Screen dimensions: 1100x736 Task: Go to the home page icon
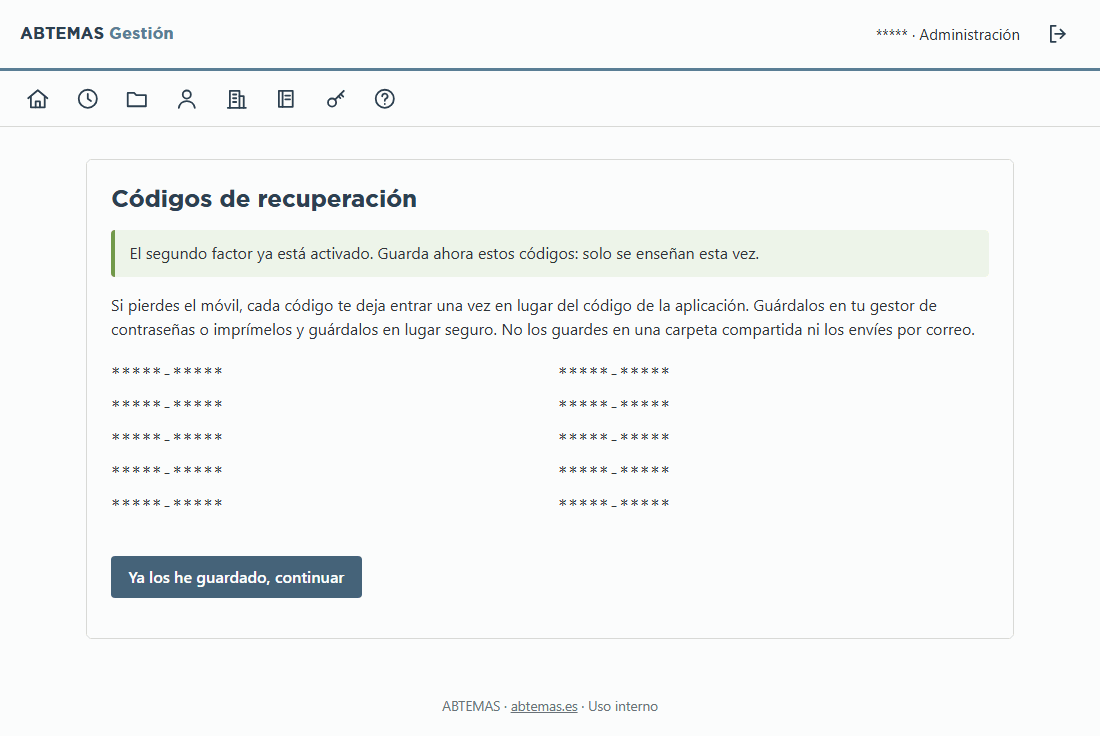click(x=38, y=99)
